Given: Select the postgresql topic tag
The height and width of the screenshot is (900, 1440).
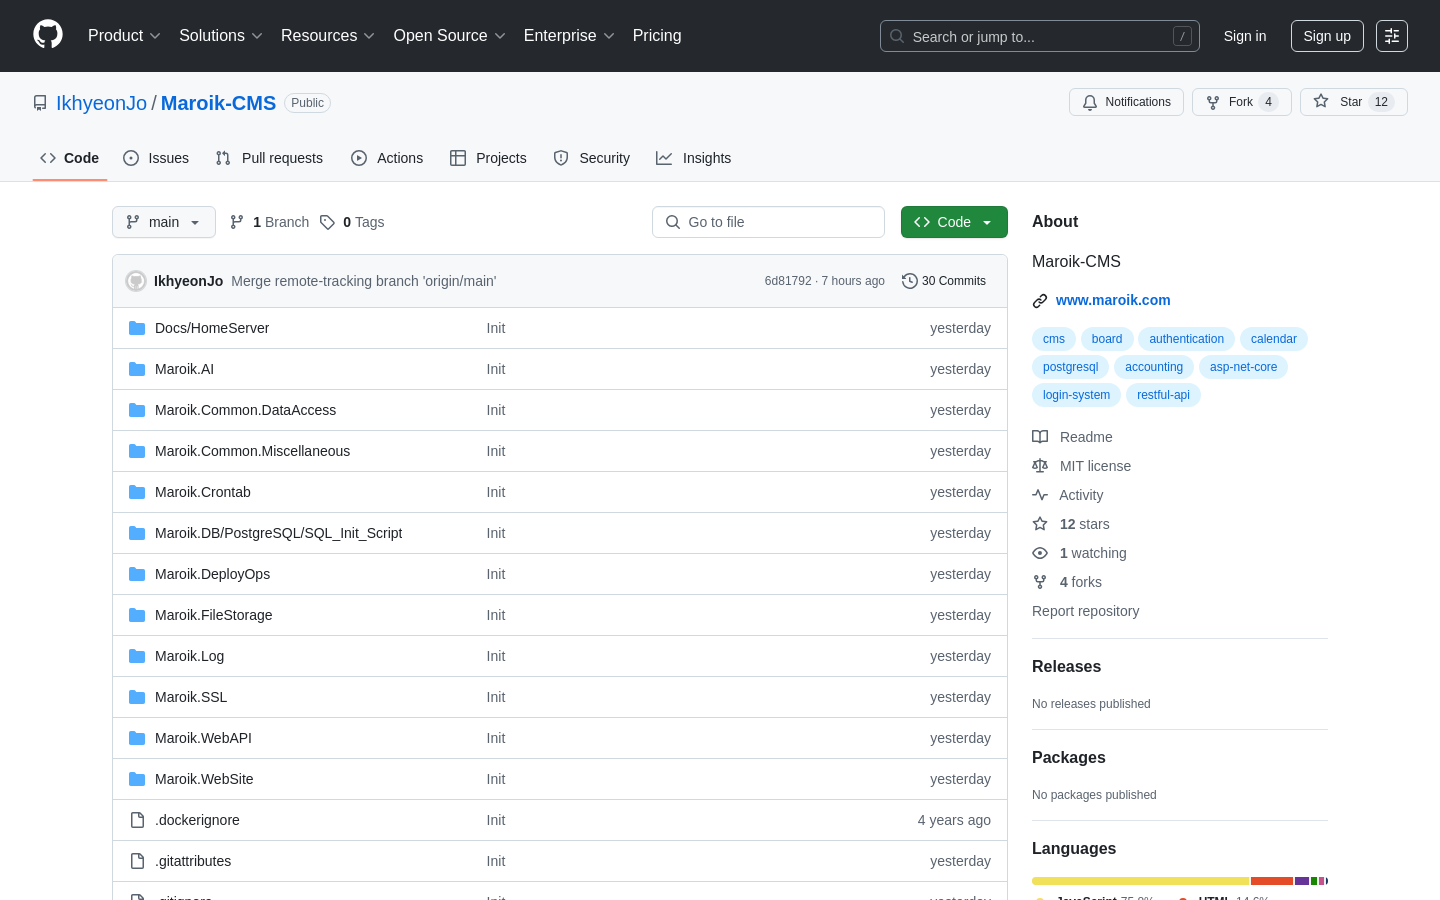Looking at the screenshot, I should tap(1070, 367).
